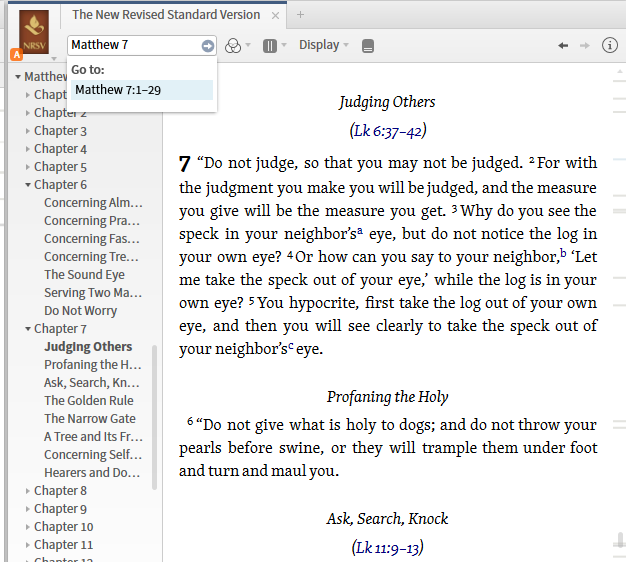This screenshot has height=562, width=626.
Task: Click the Profaning the Holy heading
Action: 387,397
